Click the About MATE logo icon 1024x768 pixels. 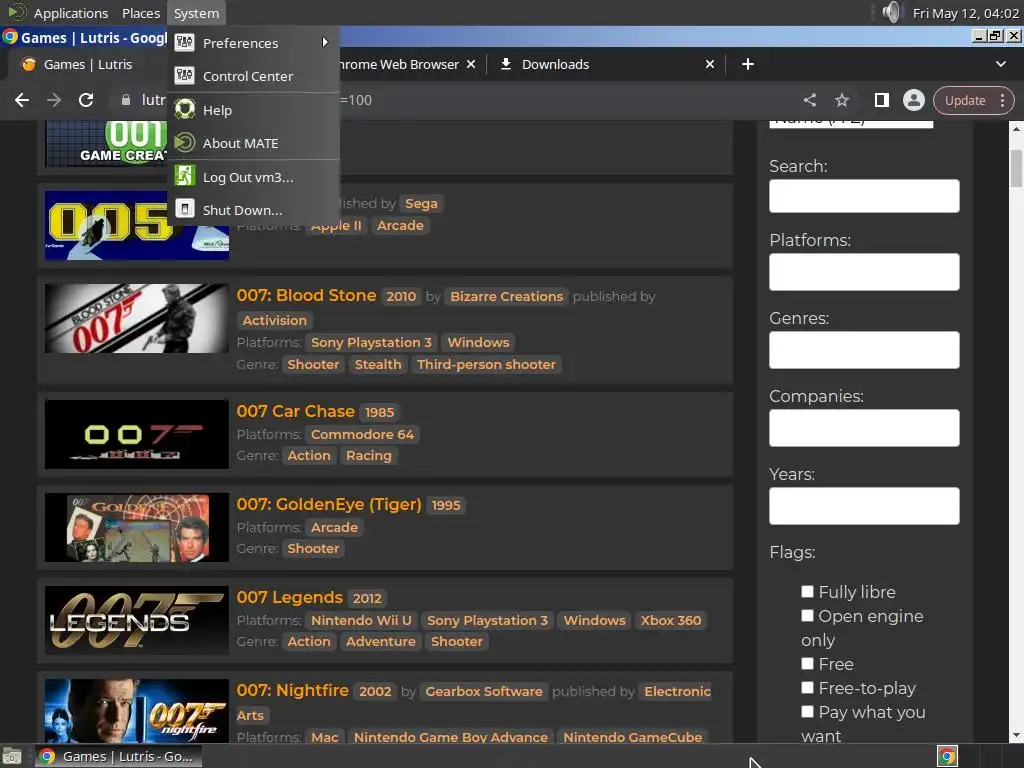185,143
